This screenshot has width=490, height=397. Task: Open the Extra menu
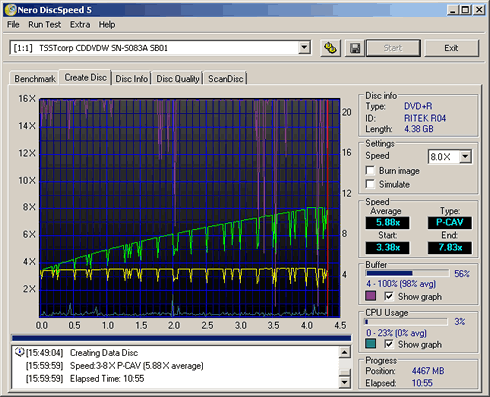click(80, 25)
